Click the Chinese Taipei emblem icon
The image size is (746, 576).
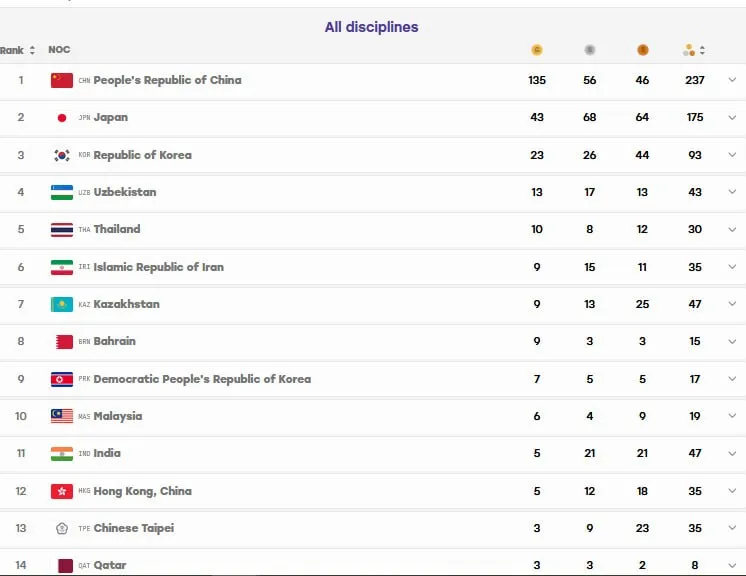62,528
